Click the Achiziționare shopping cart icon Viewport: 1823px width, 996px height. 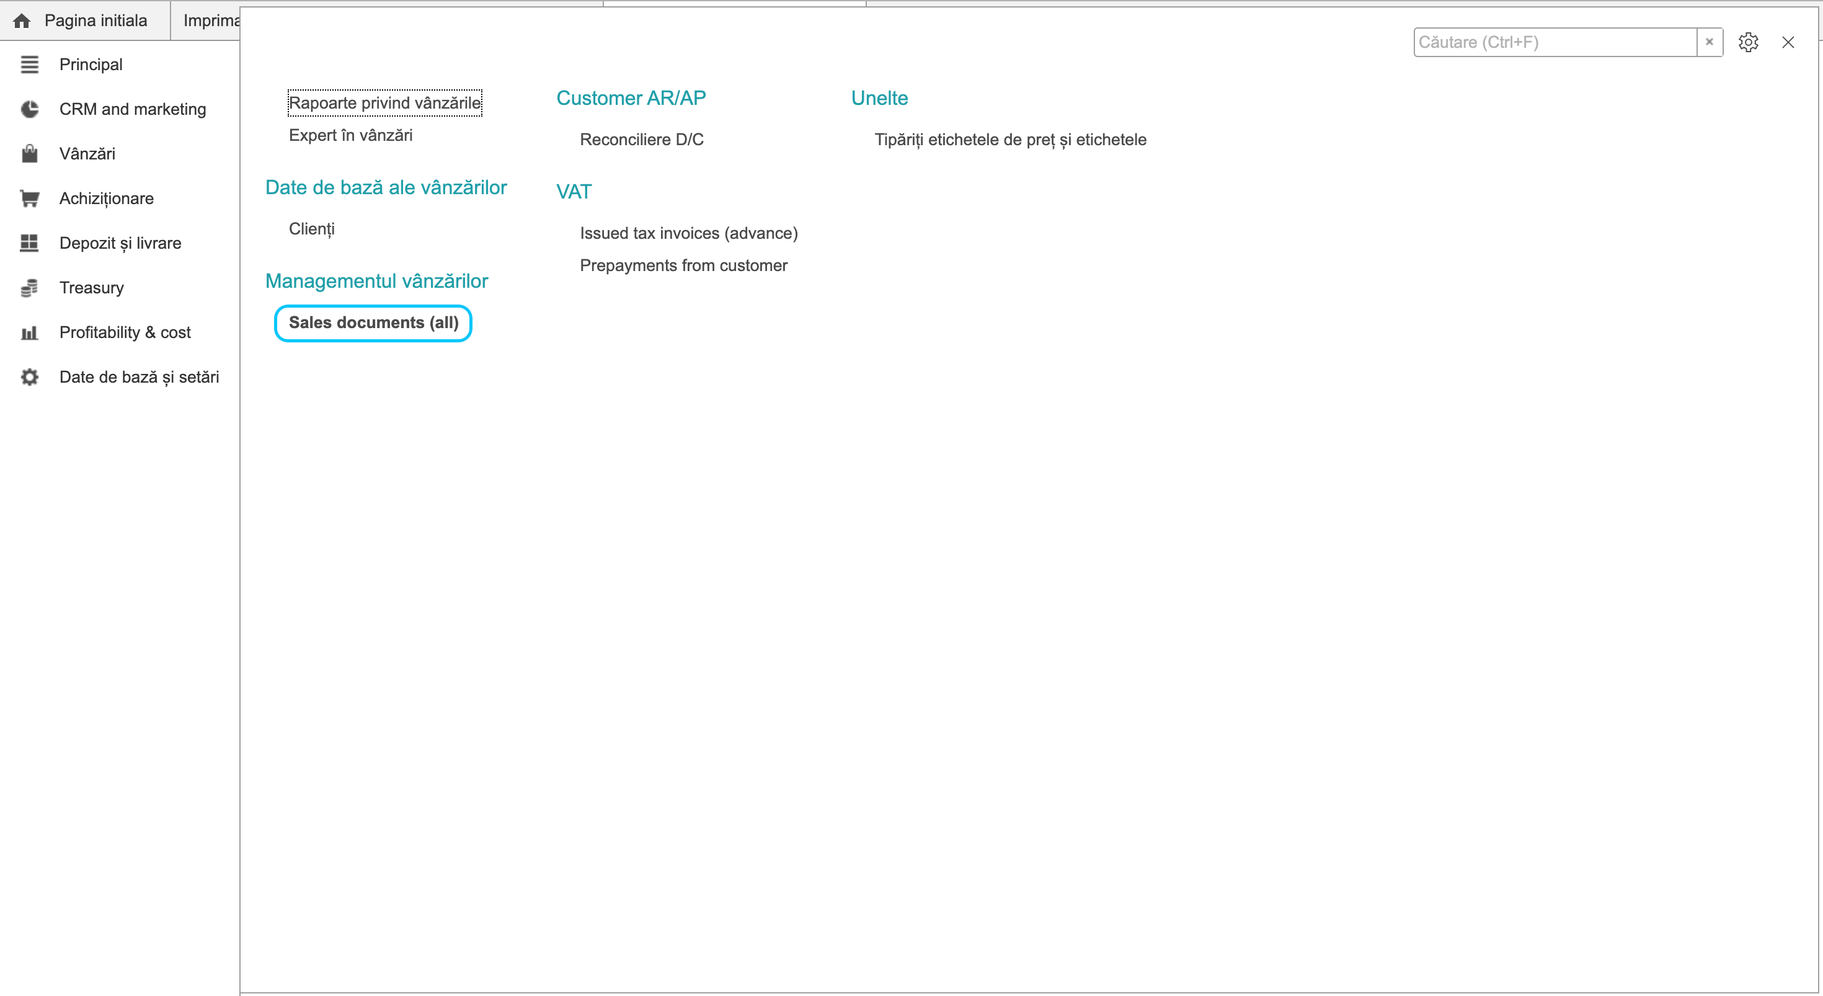[x=30, y=198]
